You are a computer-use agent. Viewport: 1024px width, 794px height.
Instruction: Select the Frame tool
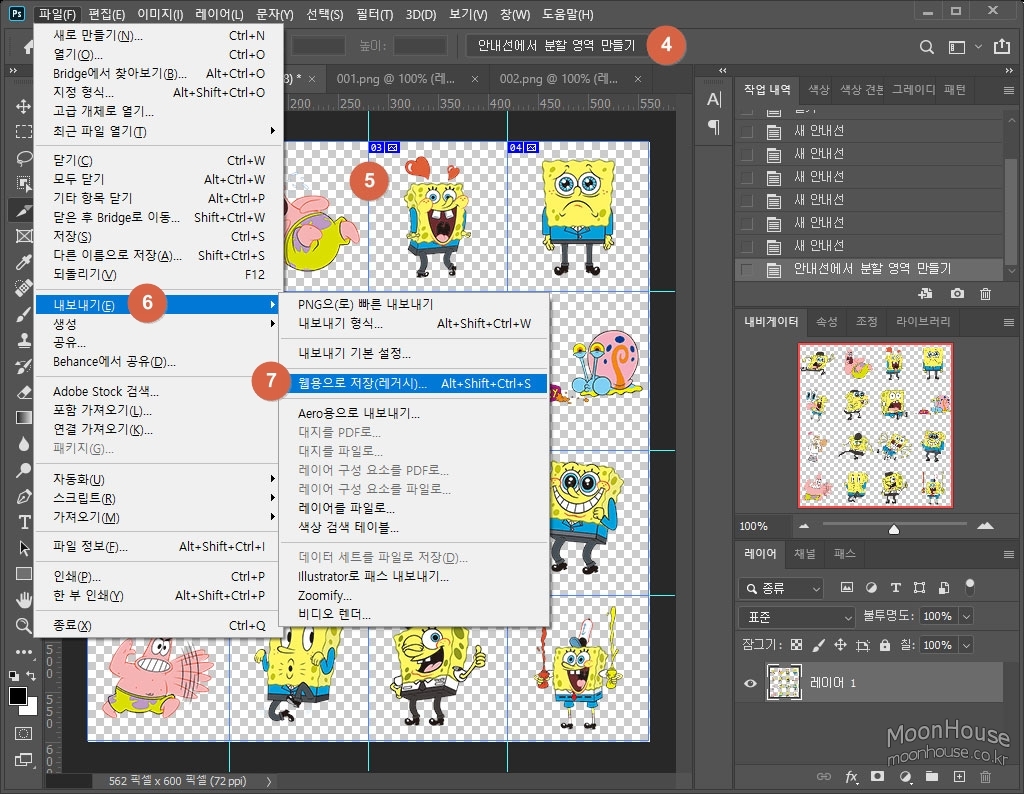[x=24, y=236]
